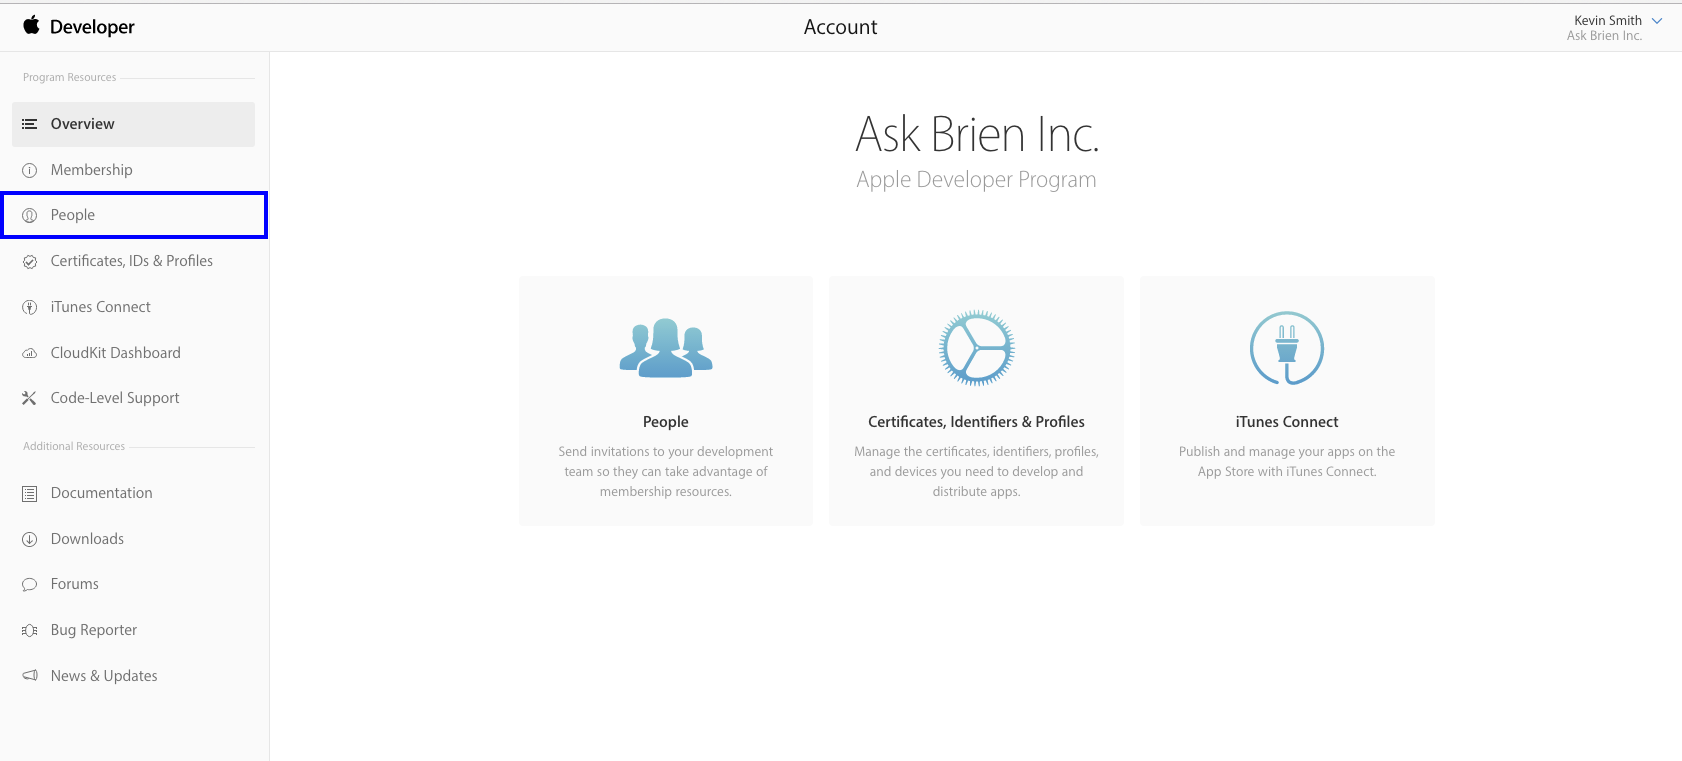Click the Additional Resources section label

pyautogui.click(x=74, y=446)
